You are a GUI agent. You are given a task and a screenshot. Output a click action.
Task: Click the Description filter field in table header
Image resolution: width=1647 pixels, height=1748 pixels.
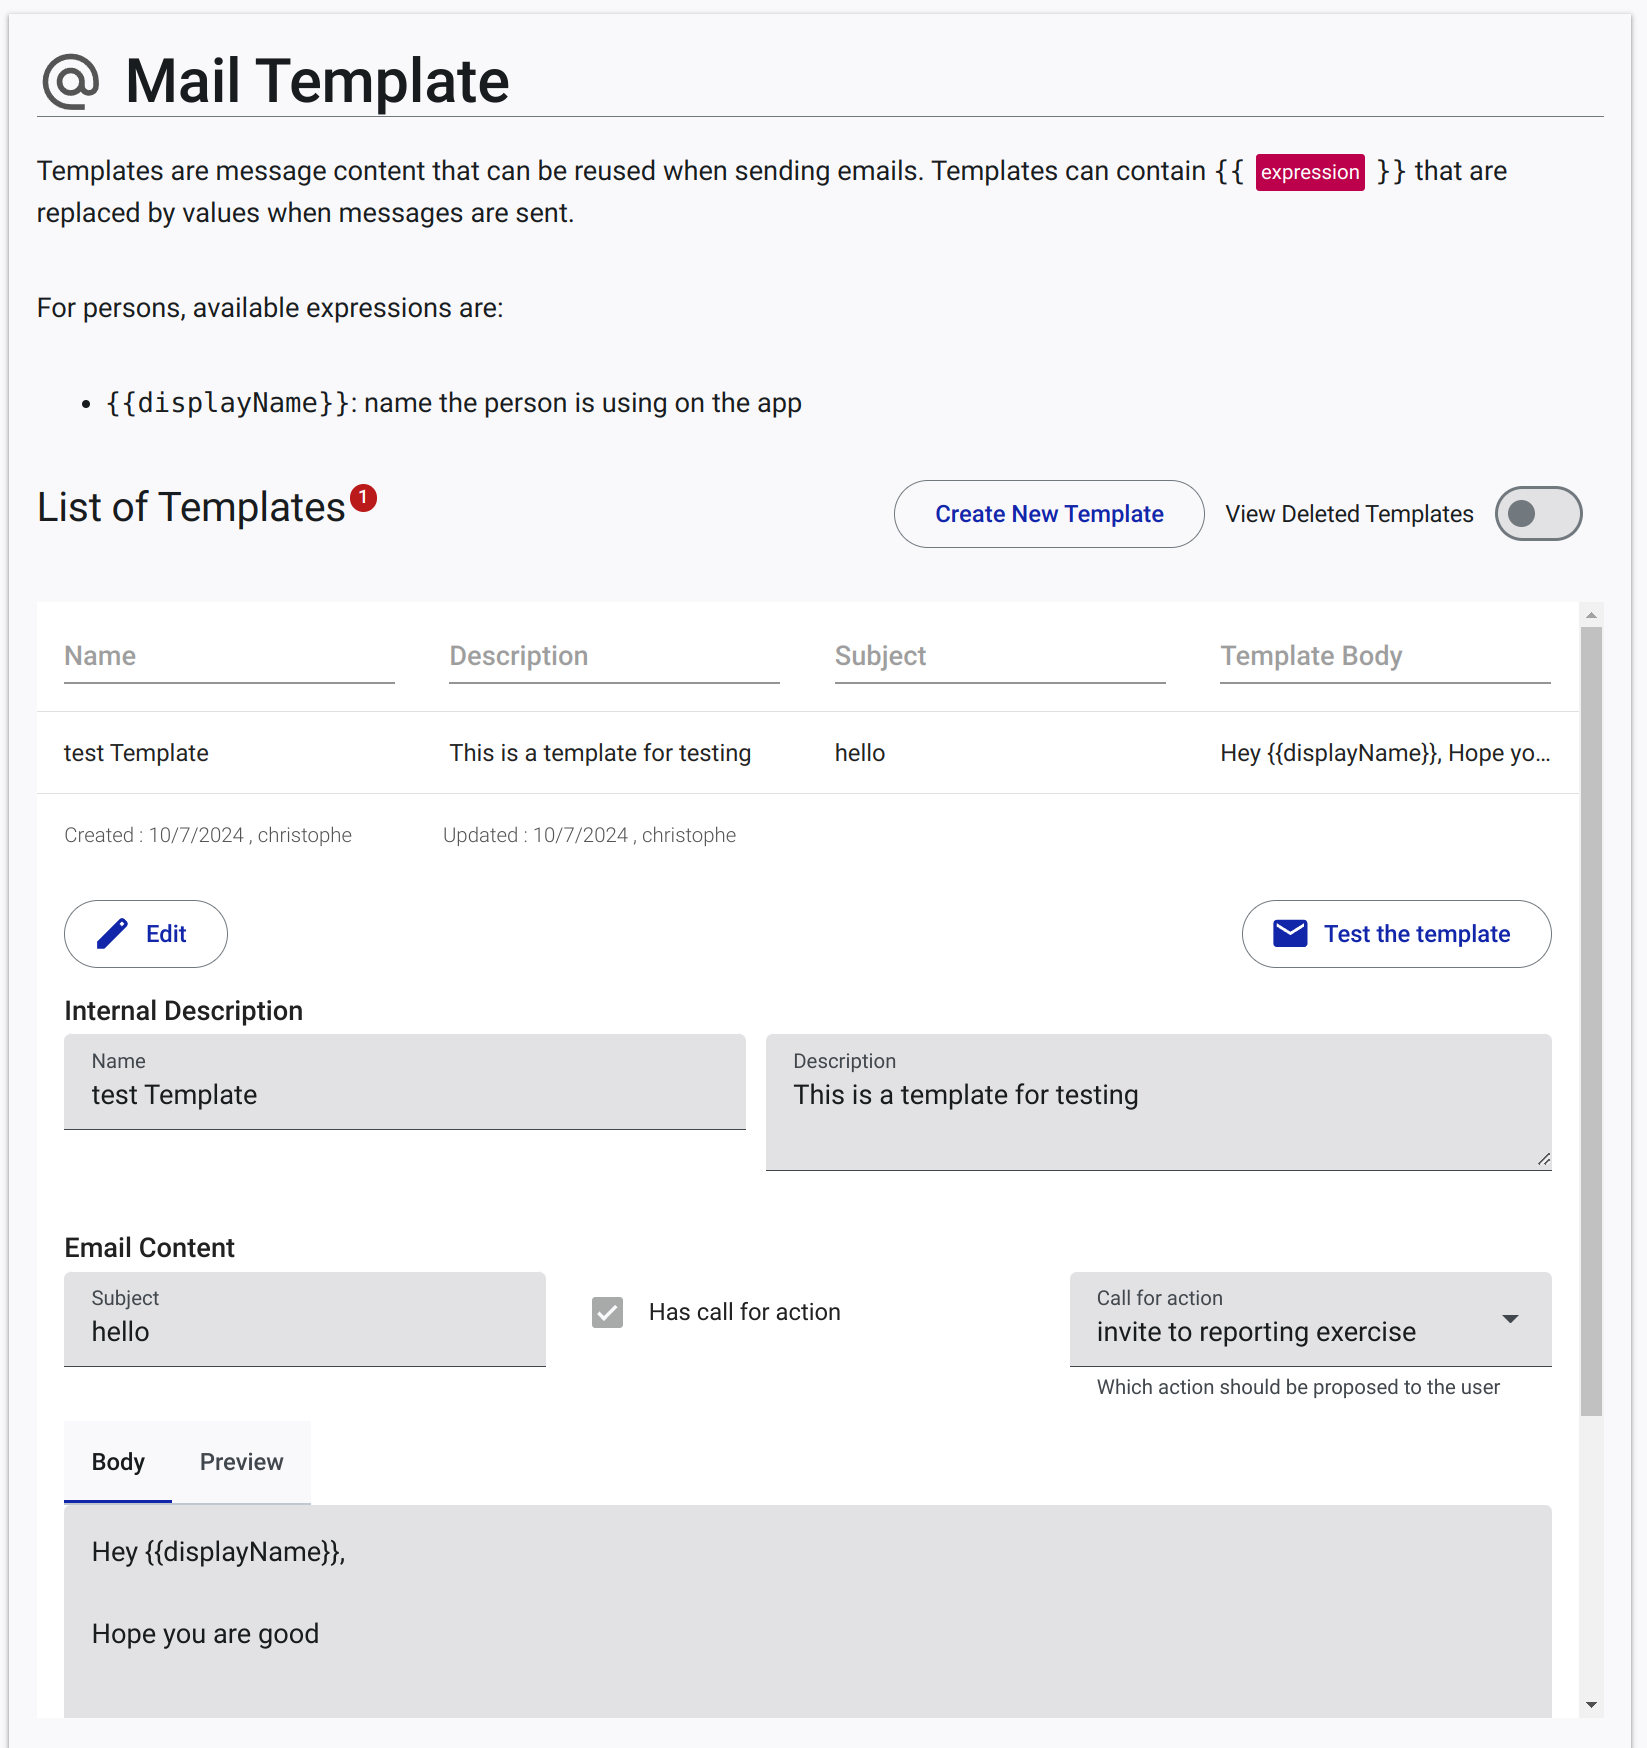pos(614,657)
